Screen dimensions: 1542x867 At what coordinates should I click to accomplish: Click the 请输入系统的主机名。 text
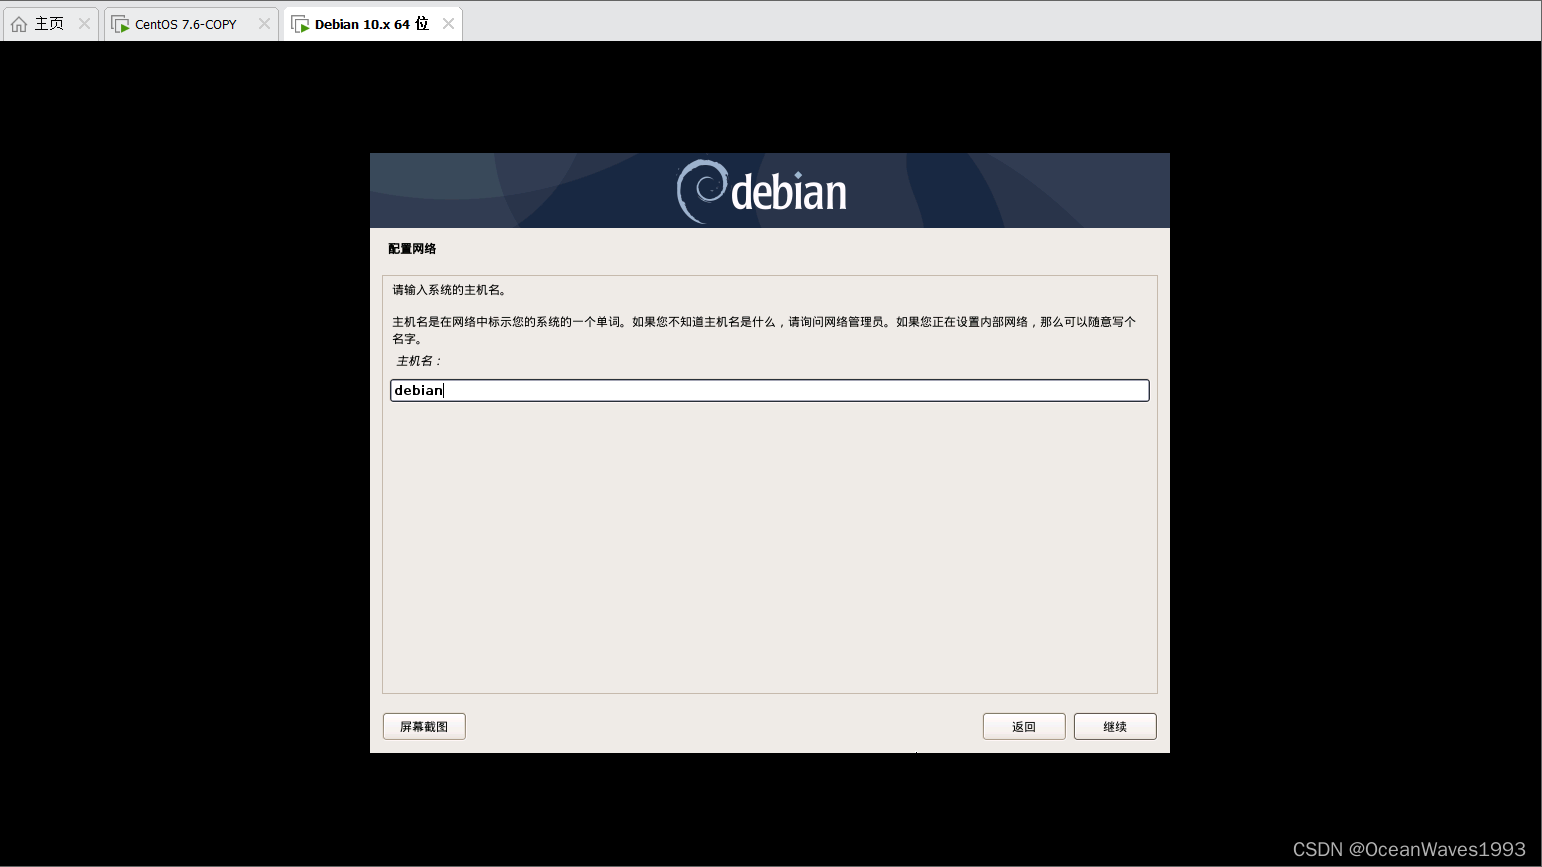(450, 290)
